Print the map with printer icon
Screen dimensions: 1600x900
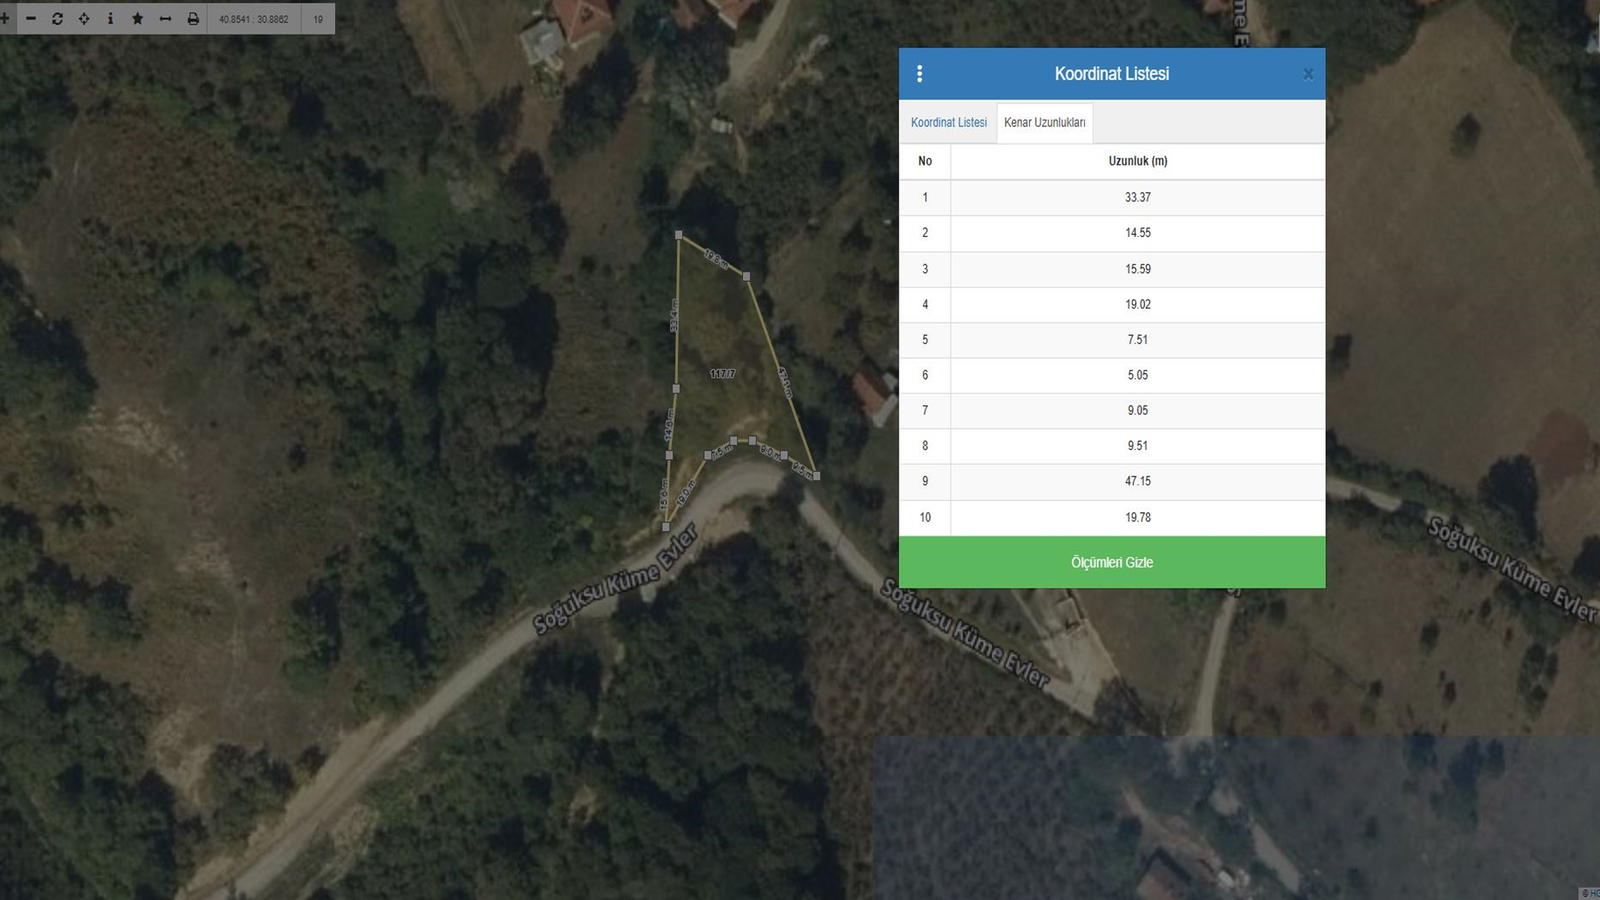193,18
